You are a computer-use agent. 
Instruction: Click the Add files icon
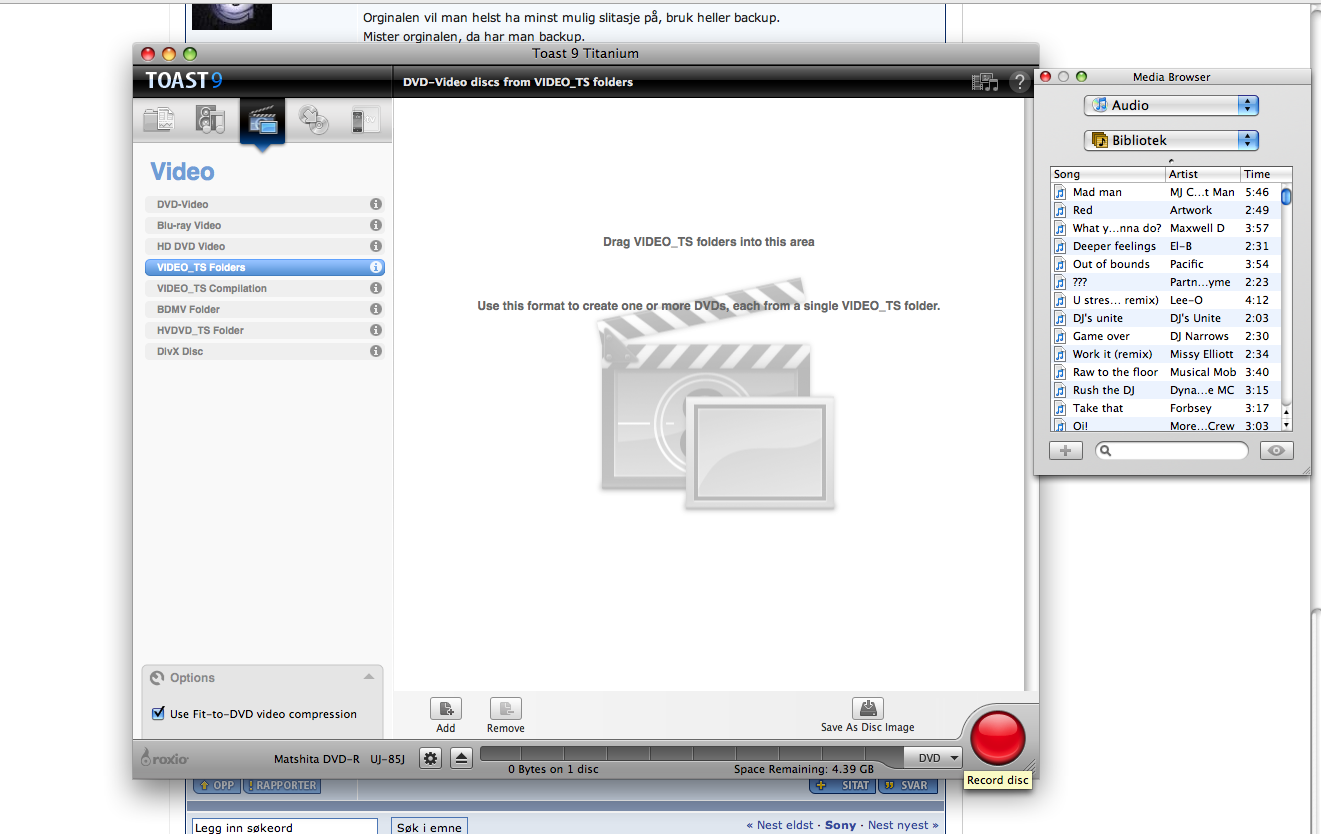click(446, 708)
